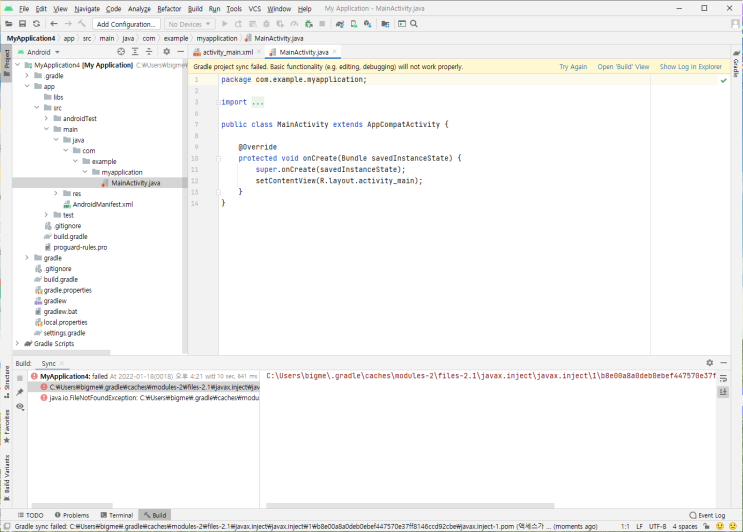Open the SDK Manager toolbar icon
The height and width of the screenshot is (532, 743).
click(368, 24)
